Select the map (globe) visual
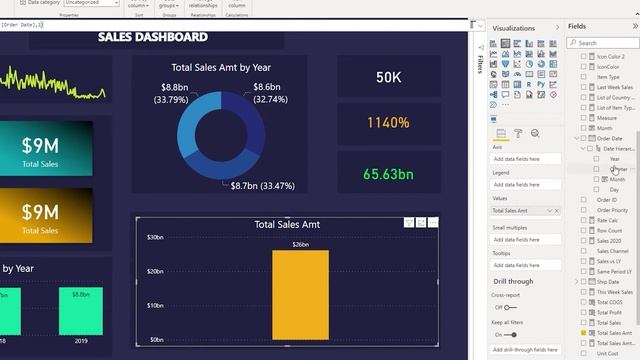The image size is (640, 360). click(493, 74)
